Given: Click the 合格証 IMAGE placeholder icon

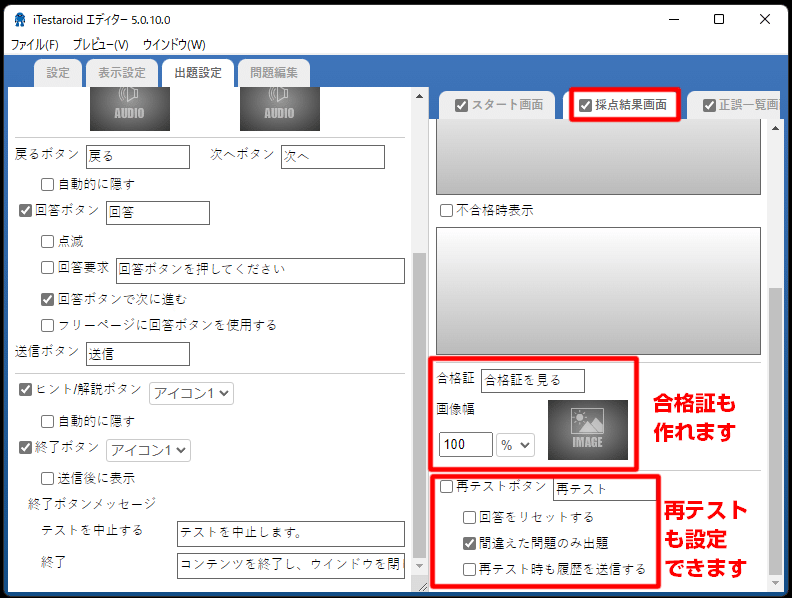Looking at the screenshot, I should click(588, 430).
